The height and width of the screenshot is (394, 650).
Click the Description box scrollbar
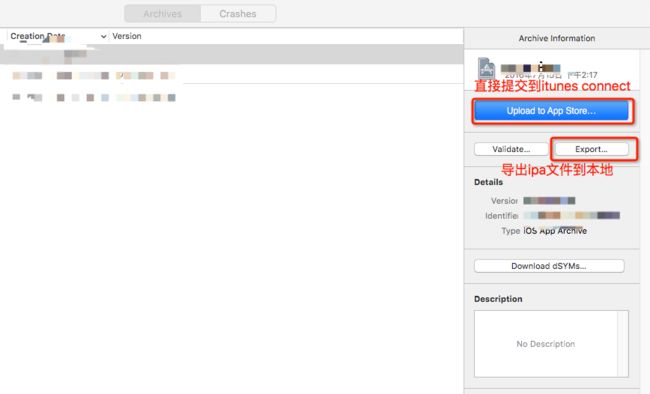(623, 344)
